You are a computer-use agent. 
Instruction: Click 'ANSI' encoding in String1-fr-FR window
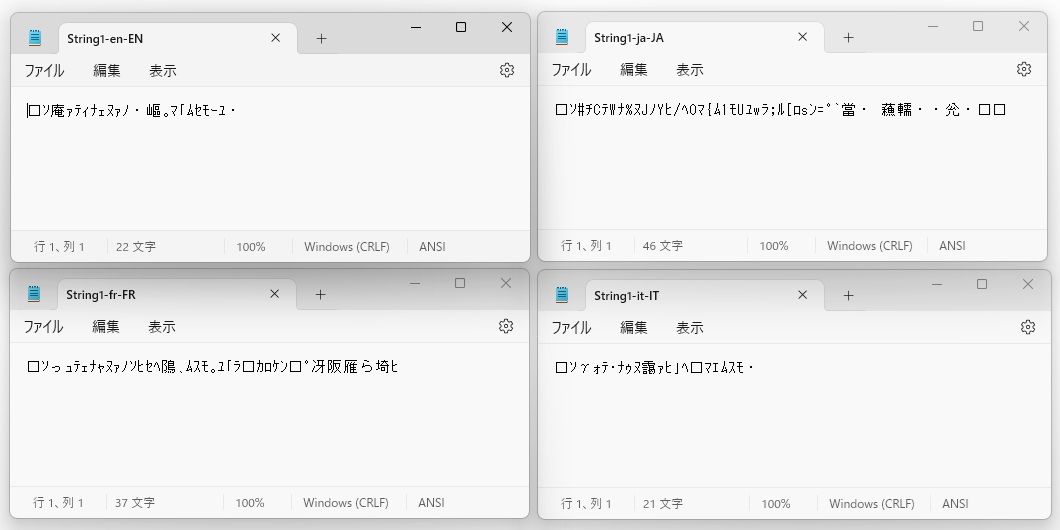click(431, 503)
